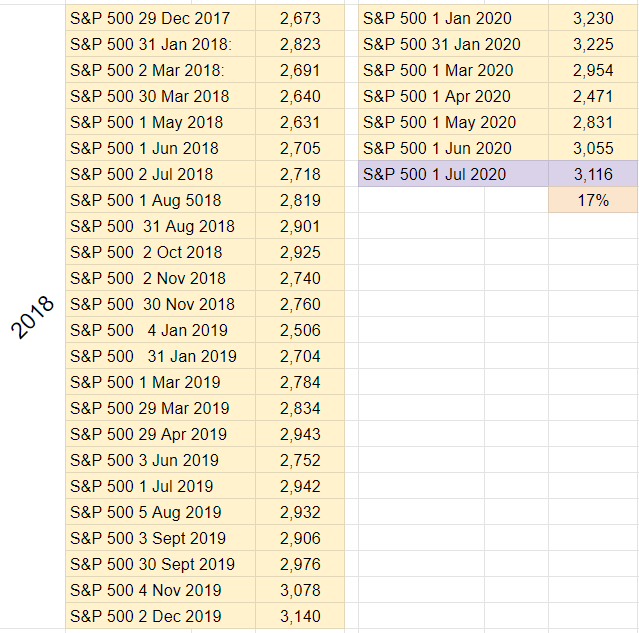Select cell S&P 500 29 Mar 2019
Viewport: 639px width, 633px height.
[160, 408]
